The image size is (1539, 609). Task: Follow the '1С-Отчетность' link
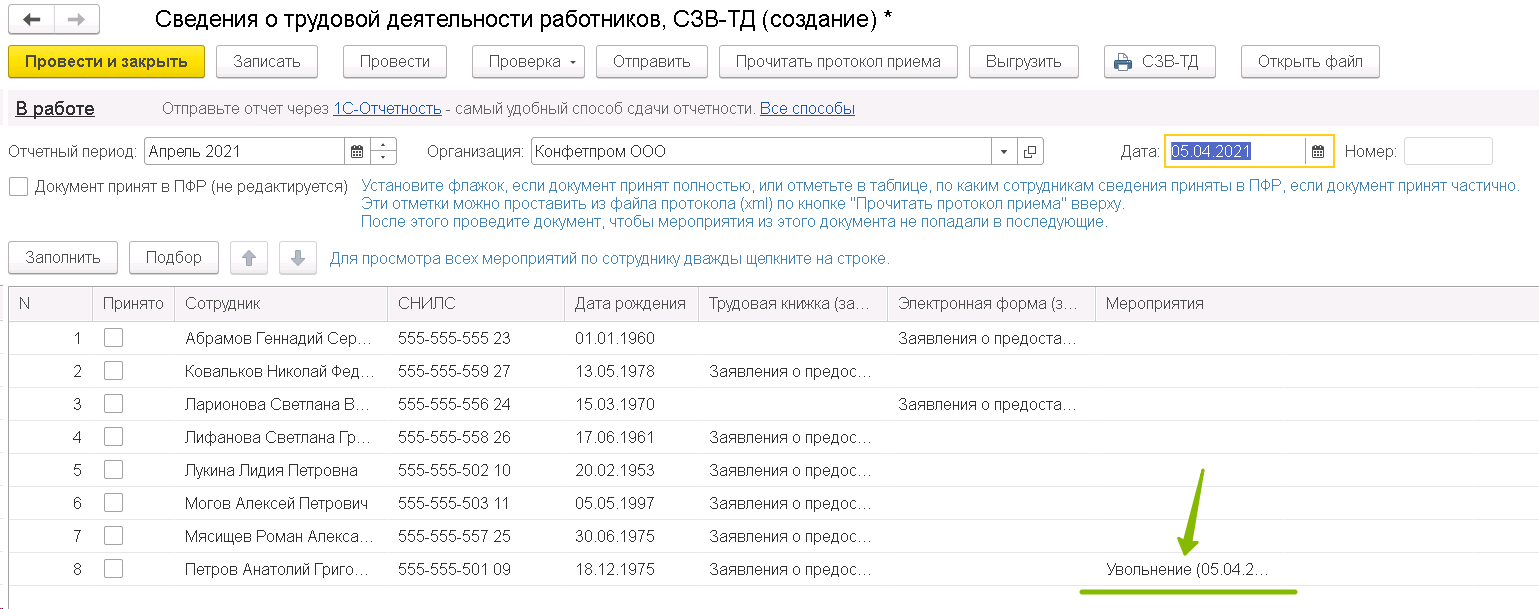click(387, 109)
